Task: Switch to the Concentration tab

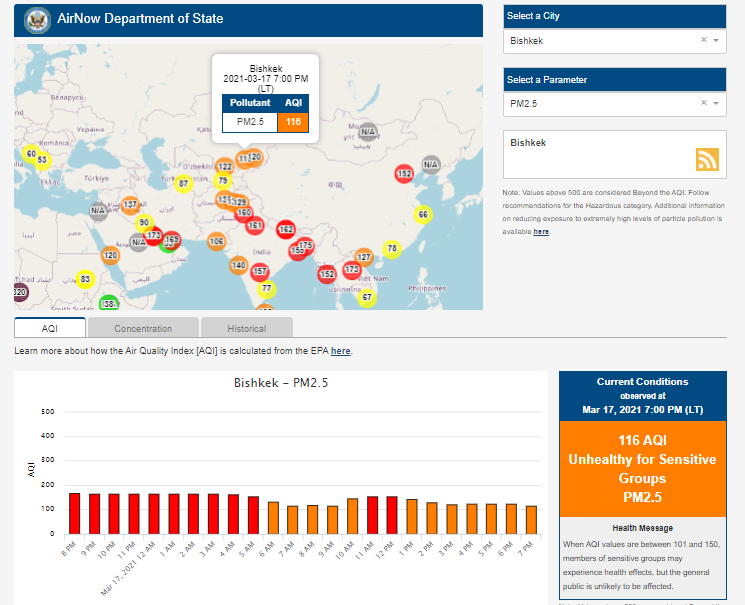Action: 143,328
